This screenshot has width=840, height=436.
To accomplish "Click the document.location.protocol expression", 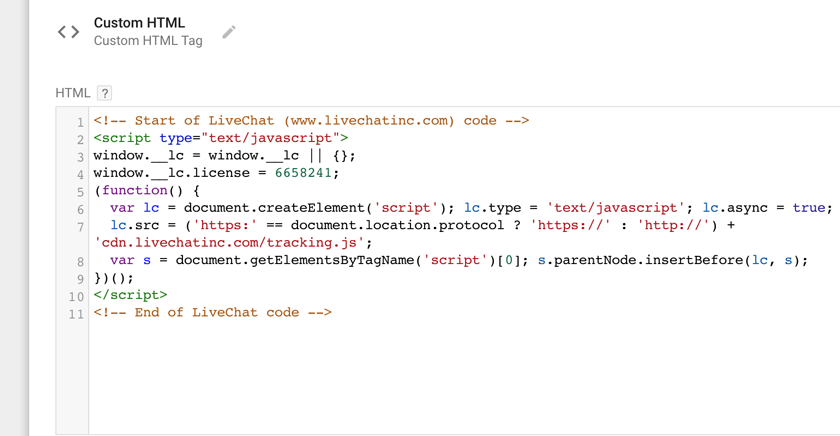I will (x=397, y=225).
